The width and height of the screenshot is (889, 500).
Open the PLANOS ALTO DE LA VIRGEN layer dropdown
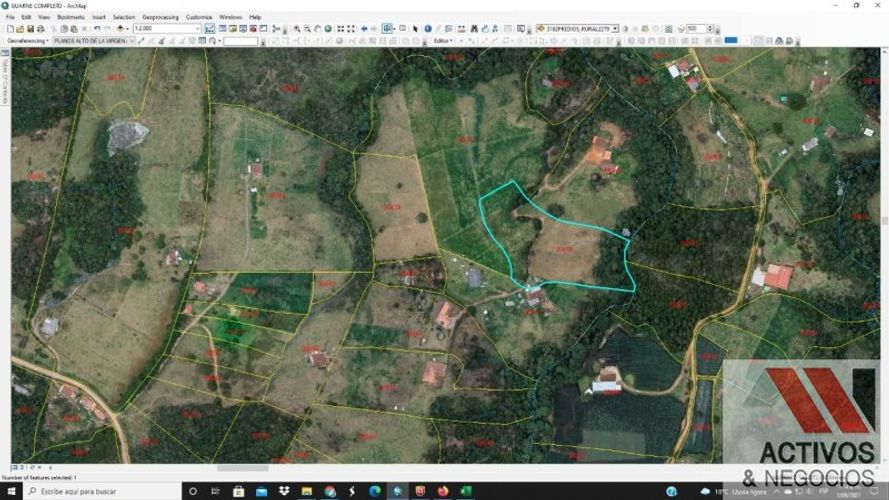[x=132, y=41]
